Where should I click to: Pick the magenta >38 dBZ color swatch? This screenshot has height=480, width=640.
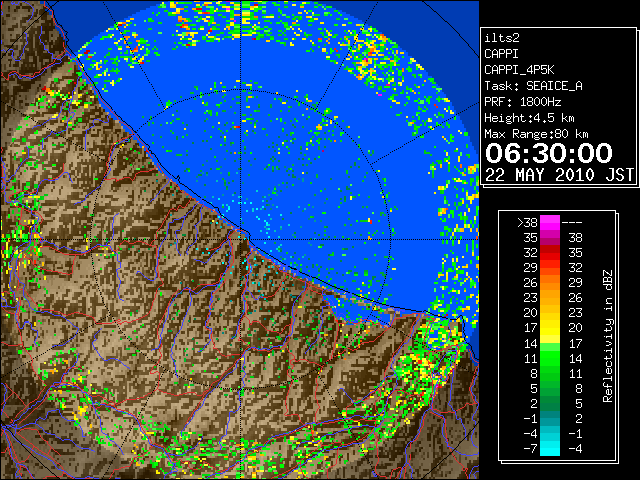coord(550,223)
